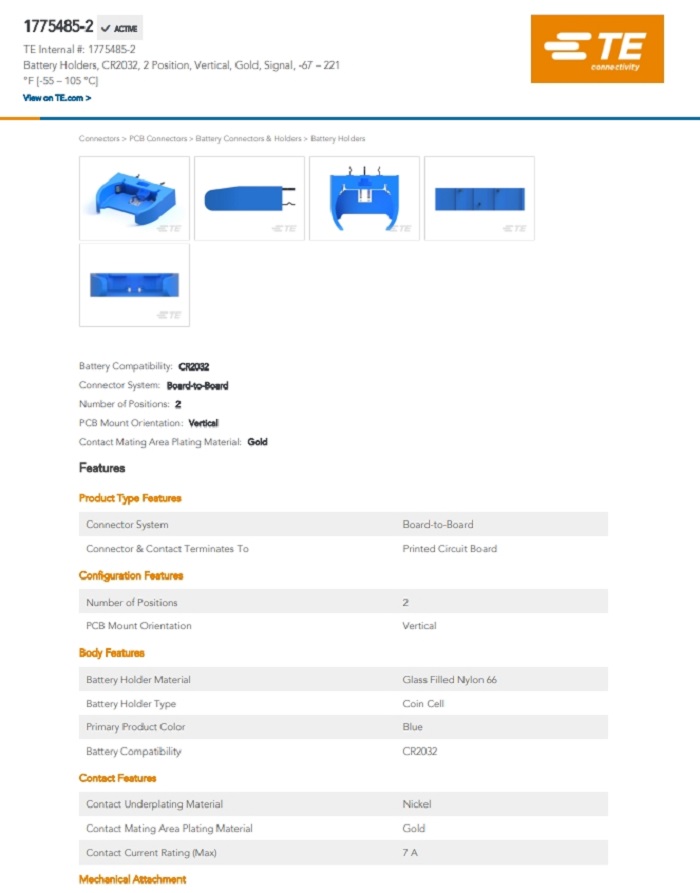The image size is (700, 893).
Task: Click the part number heading 1775485-2
Action: coord(58,27)
